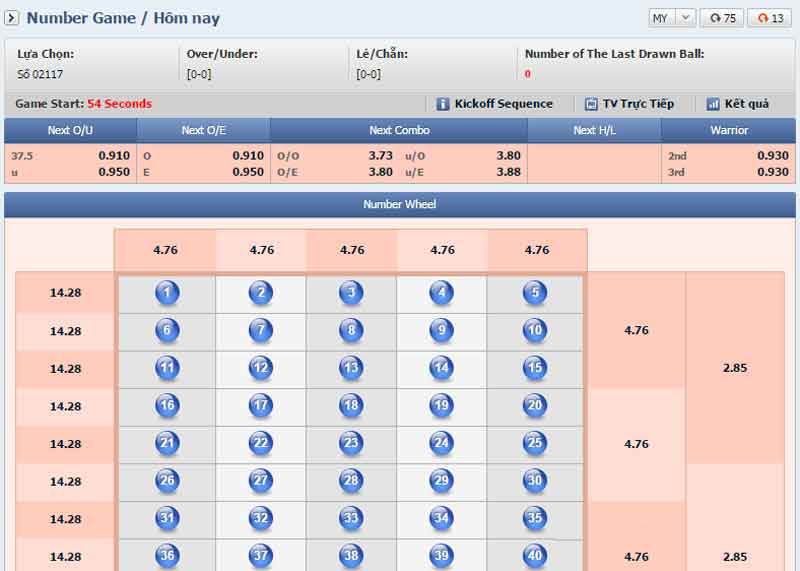800x571 pixels.
Task: Click the Kết quả chart icon
Action: (x=713, y=104)
